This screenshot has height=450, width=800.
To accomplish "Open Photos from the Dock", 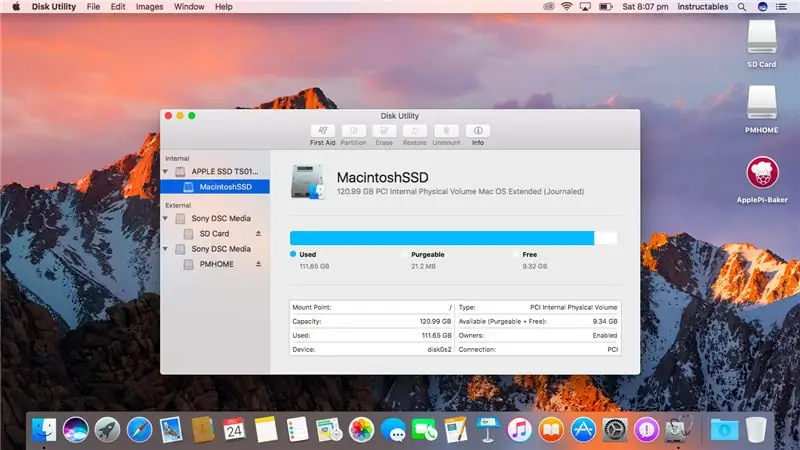I will (x=361, y=430).
